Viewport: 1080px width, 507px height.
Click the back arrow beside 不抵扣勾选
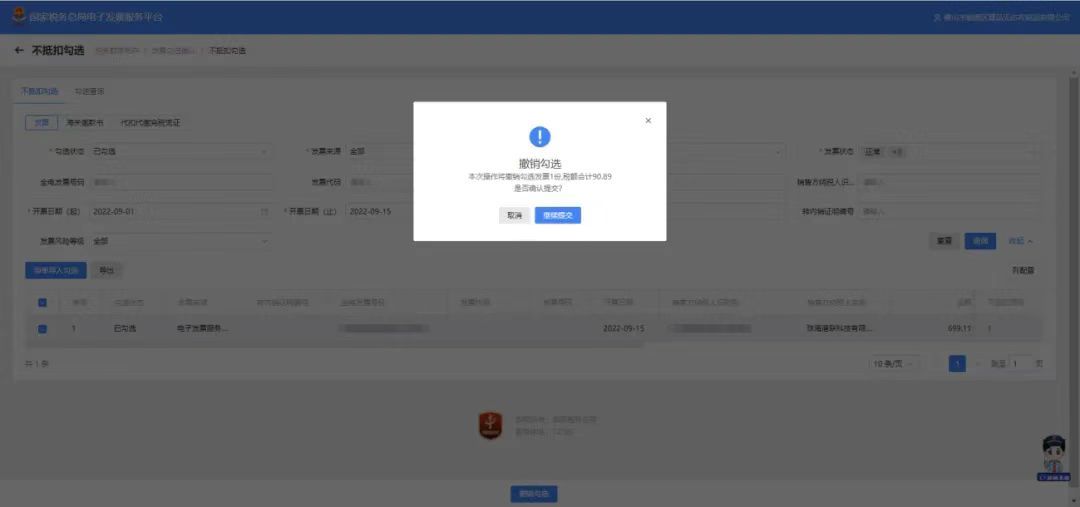click(19, 50)
